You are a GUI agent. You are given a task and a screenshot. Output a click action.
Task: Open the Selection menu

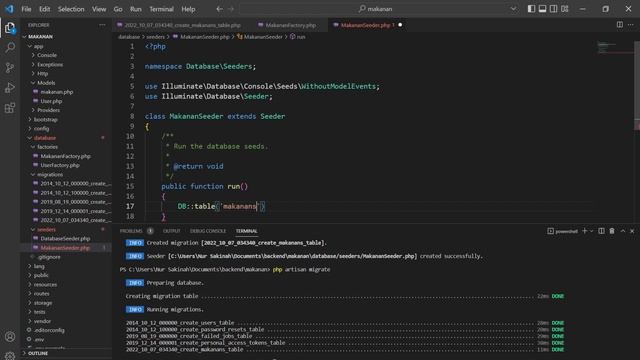71,9
